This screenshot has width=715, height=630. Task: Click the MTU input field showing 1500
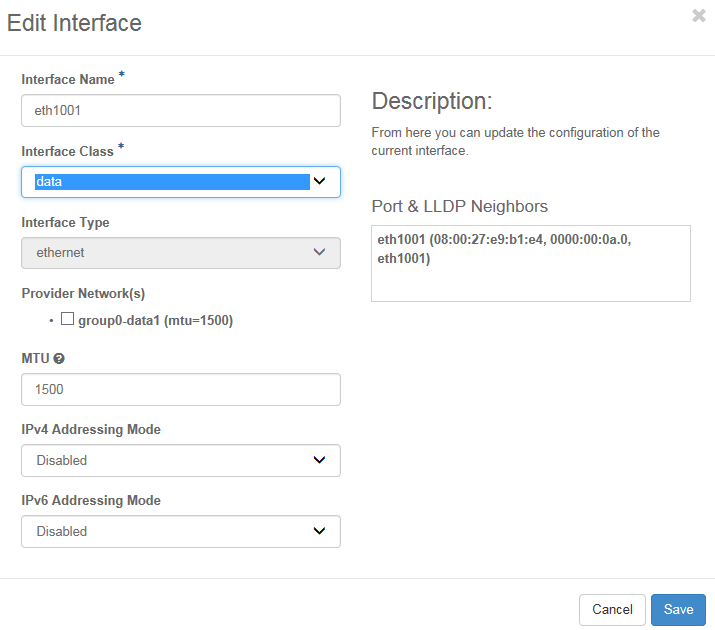pyautogui.click(x=180, y=390)
